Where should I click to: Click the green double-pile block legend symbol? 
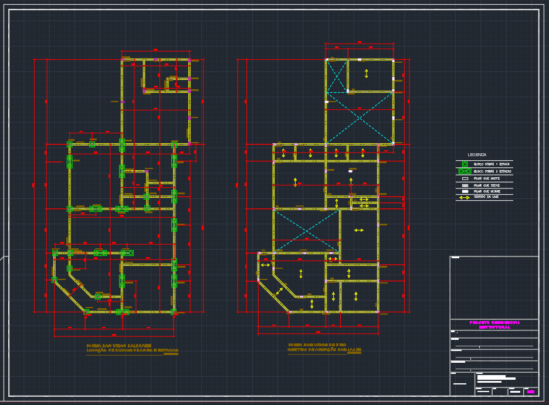point(465,171)
